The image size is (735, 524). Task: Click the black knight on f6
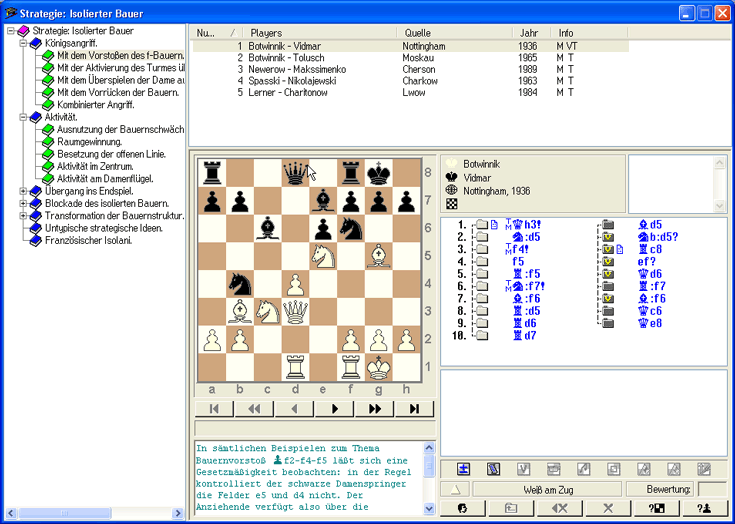pos(351,229)
